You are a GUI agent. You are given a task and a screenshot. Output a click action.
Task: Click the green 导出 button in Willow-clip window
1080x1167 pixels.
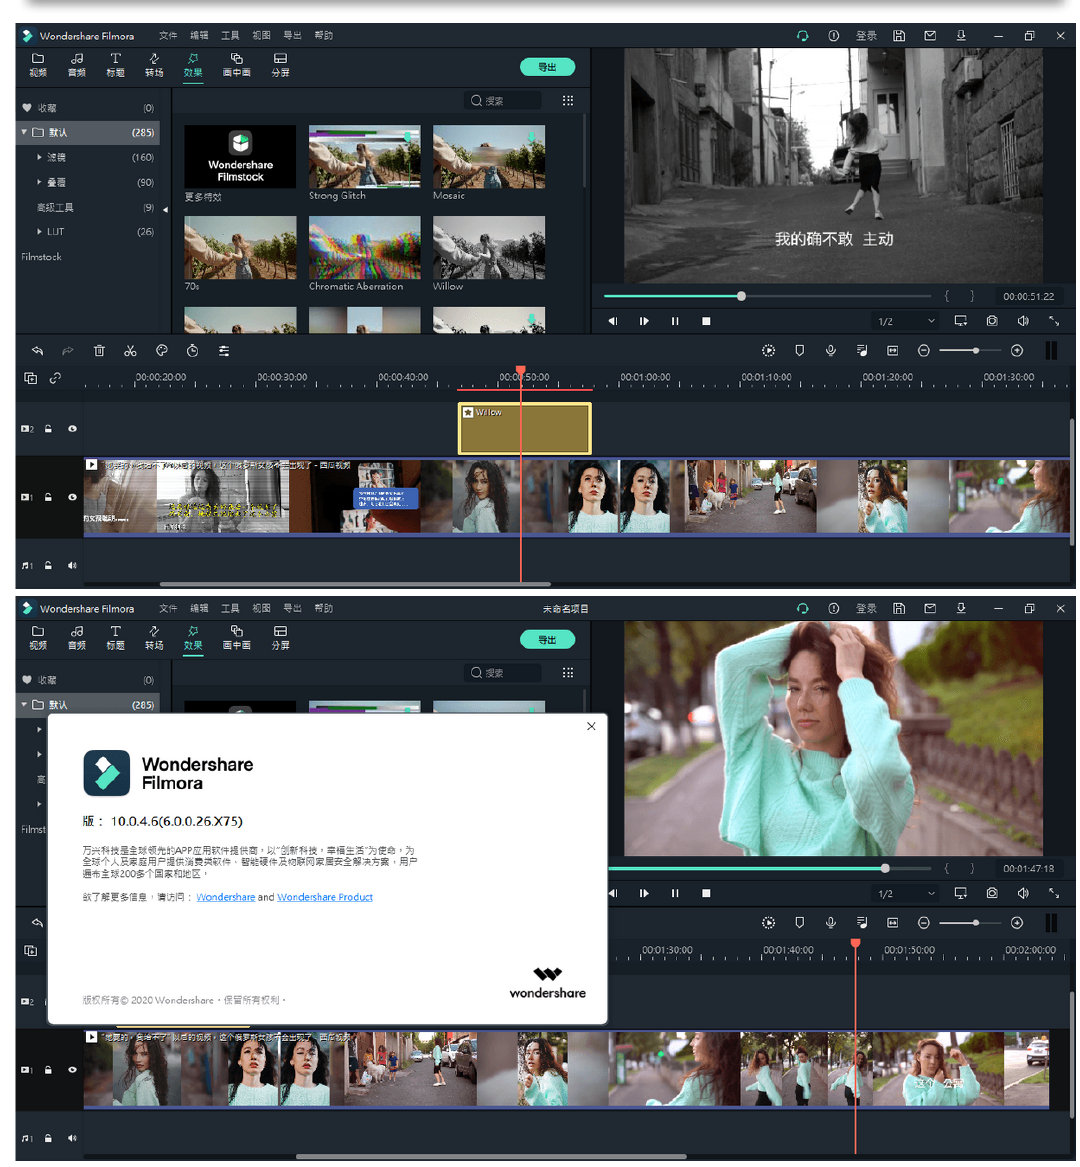point(547,67)
